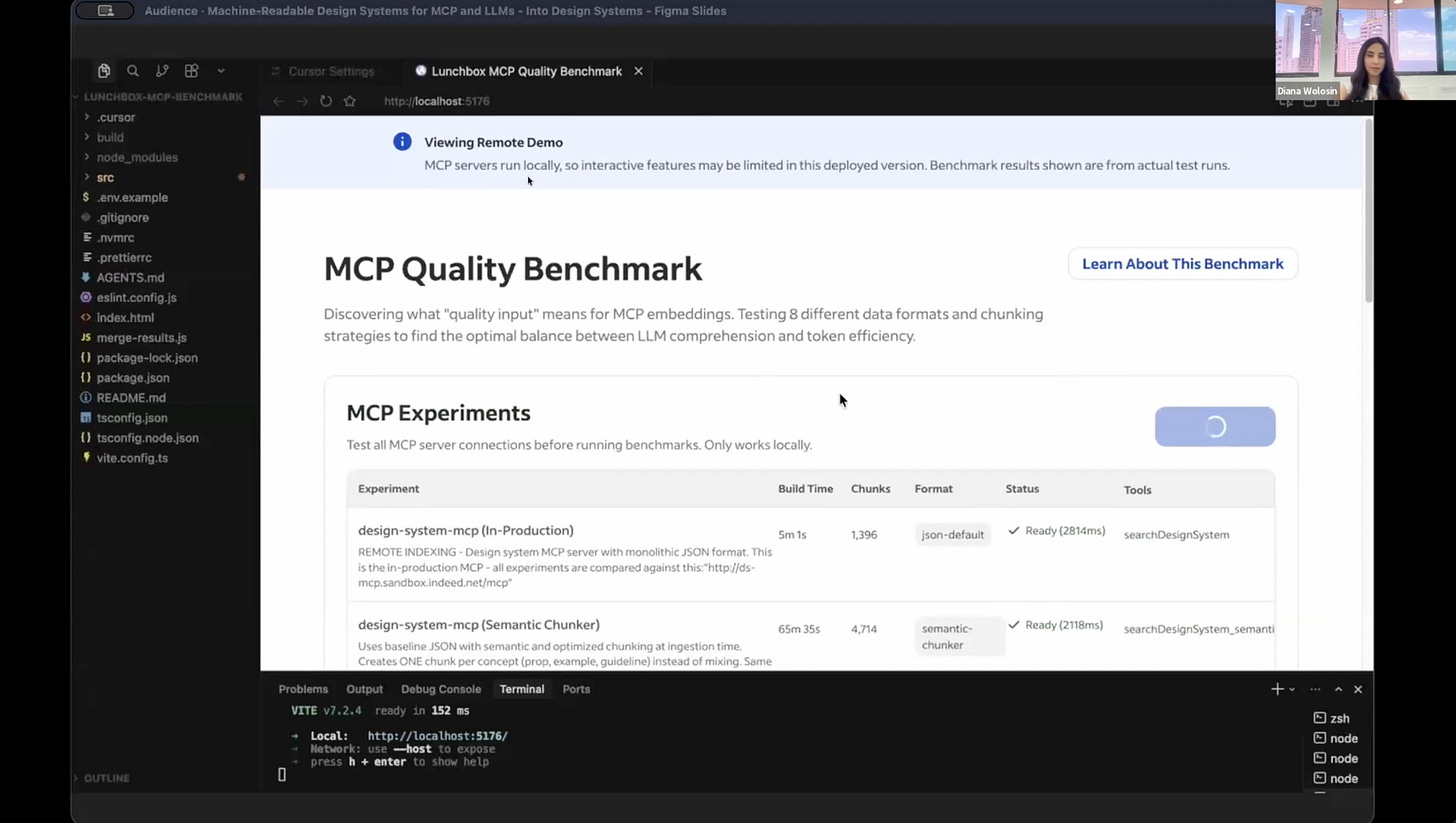
Task: Open tsconfig.json file
Action: (x=132, y=417)
